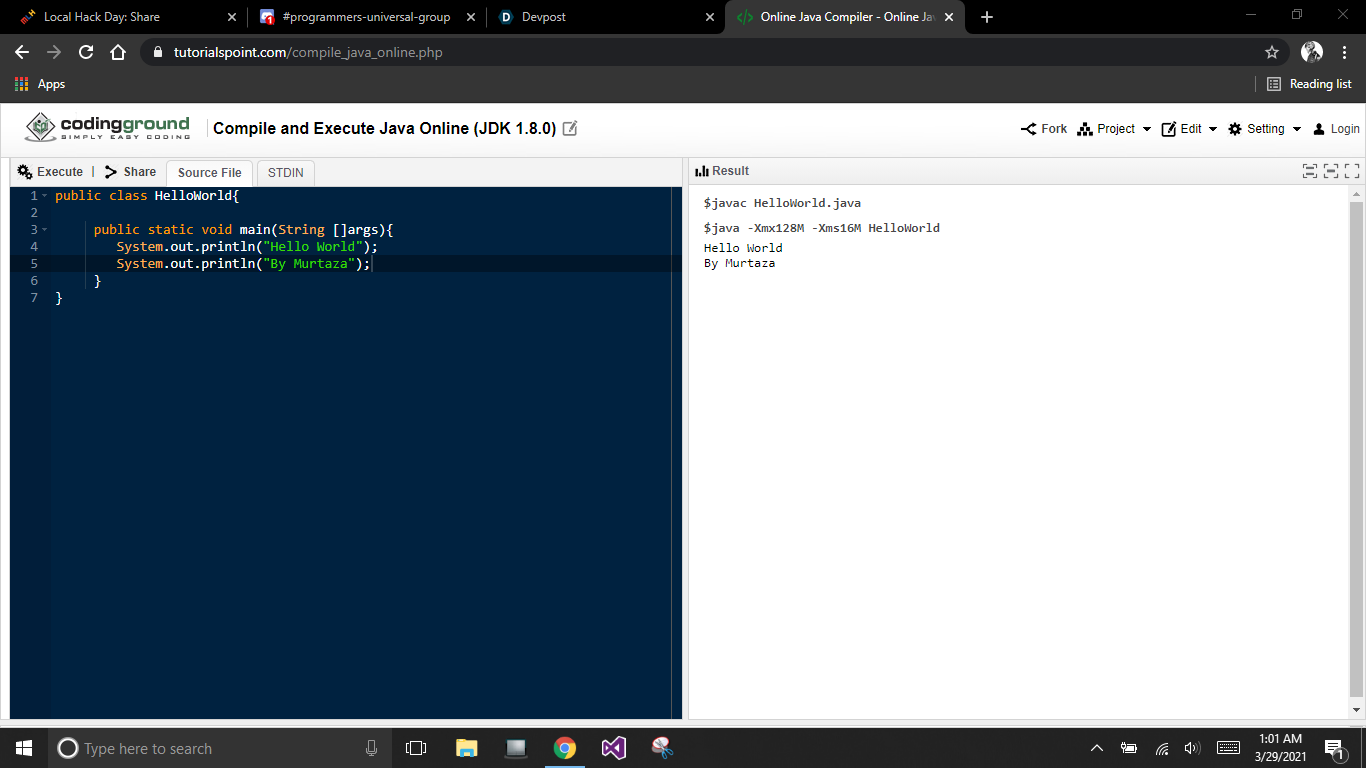Open the Reading list
Viewport: 1366px width, 768px height.
1309,84
